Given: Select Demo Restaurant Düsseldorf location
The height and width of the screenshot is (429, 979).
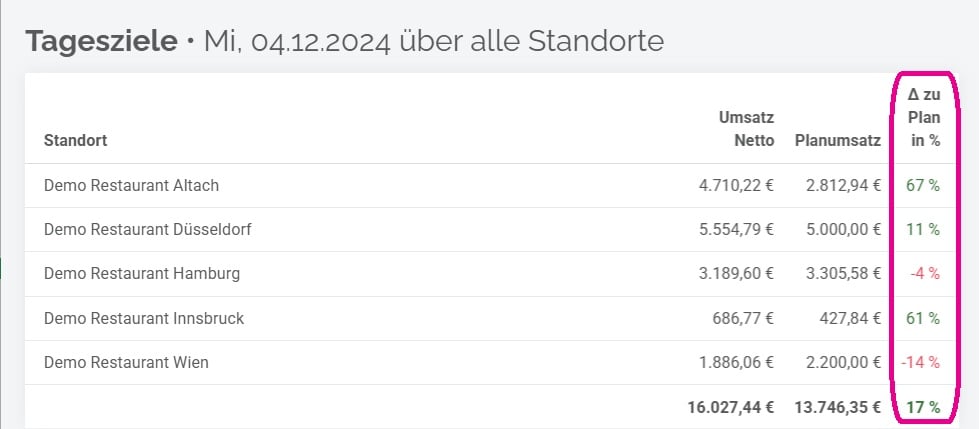Looking at the screenshot, I should pyautogui.click(x=147, y=229).
